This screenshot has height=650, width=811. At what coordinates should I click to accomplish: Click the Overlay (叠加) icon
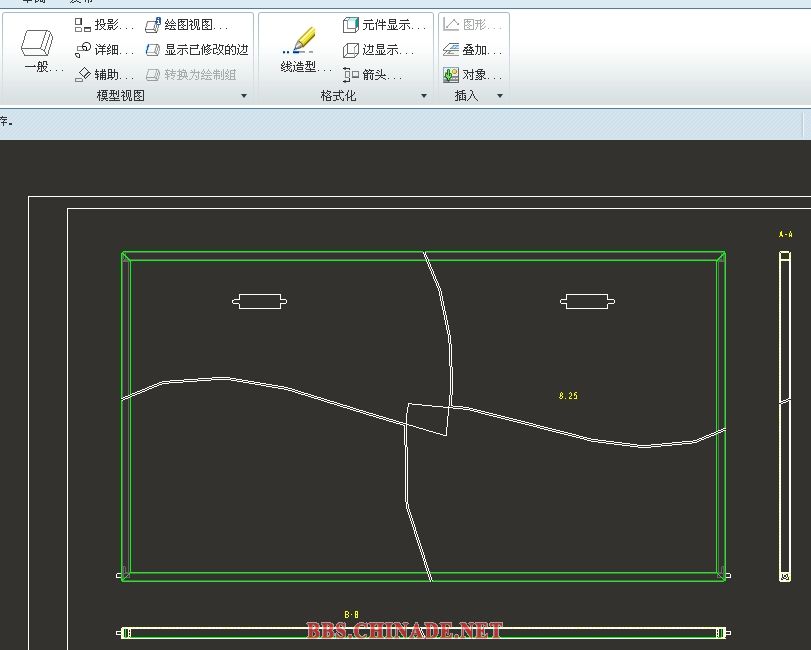[x=451, y=50]
